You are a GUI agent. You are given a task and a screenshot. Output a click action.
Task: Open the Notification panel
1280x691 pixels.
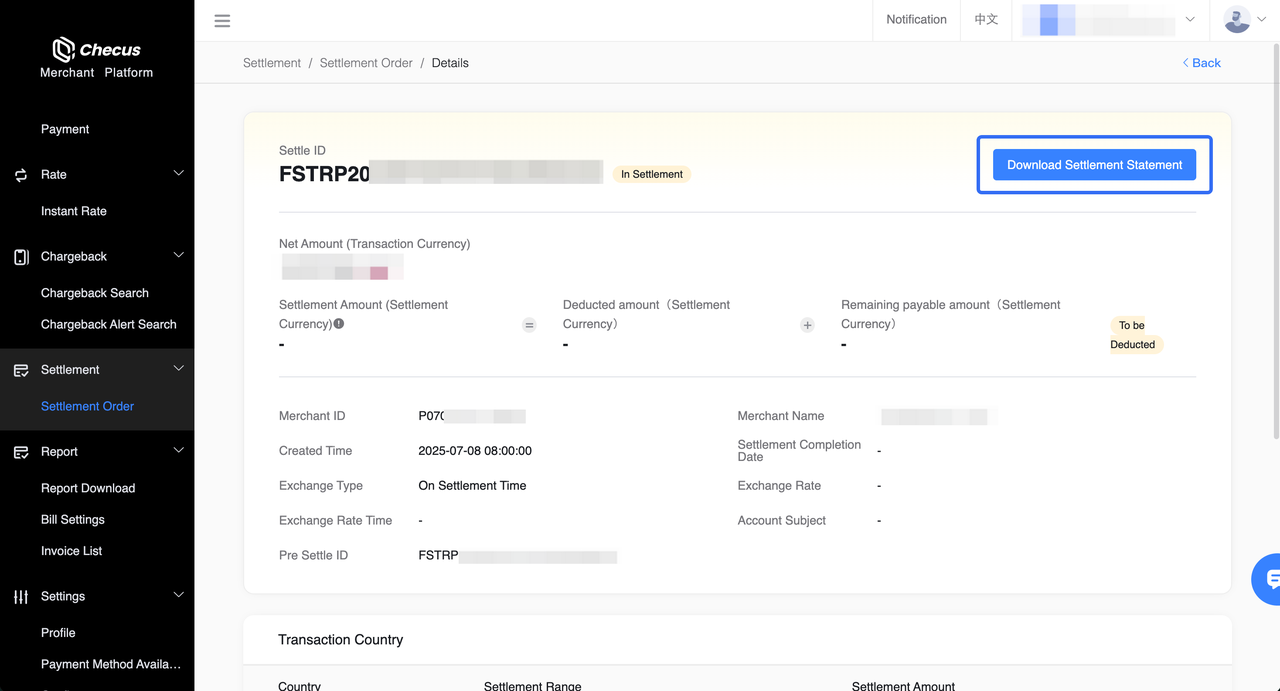[916, 20]
